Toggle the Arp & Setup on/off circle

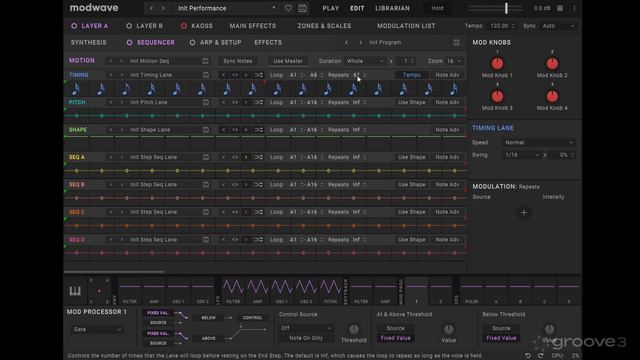[192, 42]
